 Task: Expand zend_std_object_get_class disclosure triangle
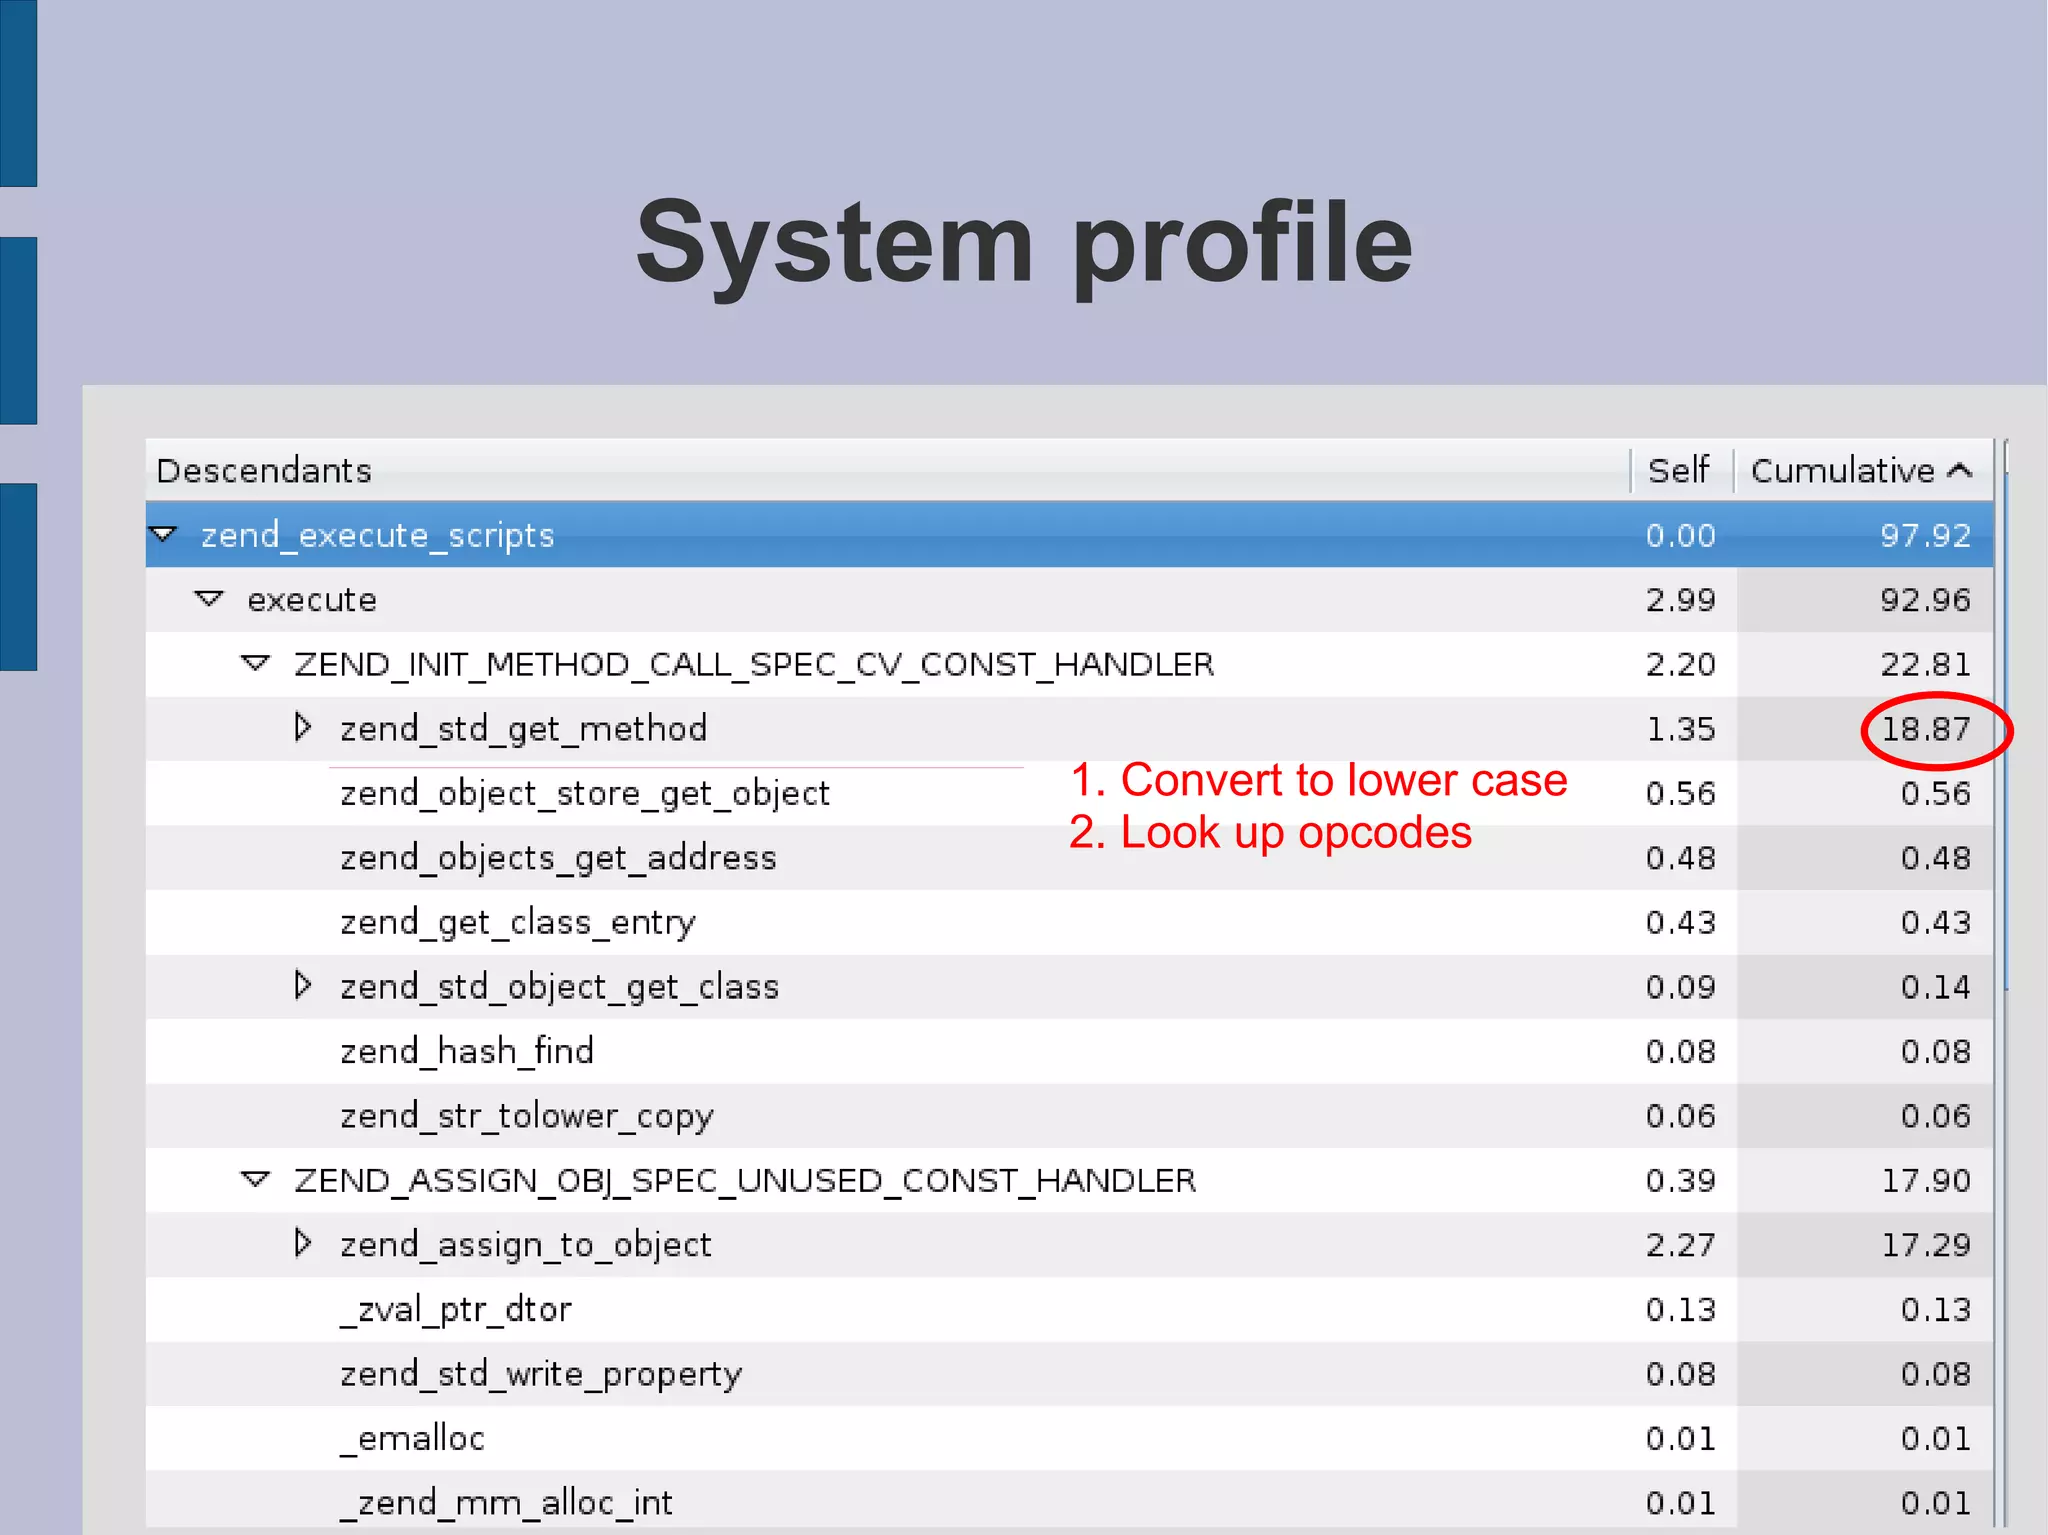[303, 986]
